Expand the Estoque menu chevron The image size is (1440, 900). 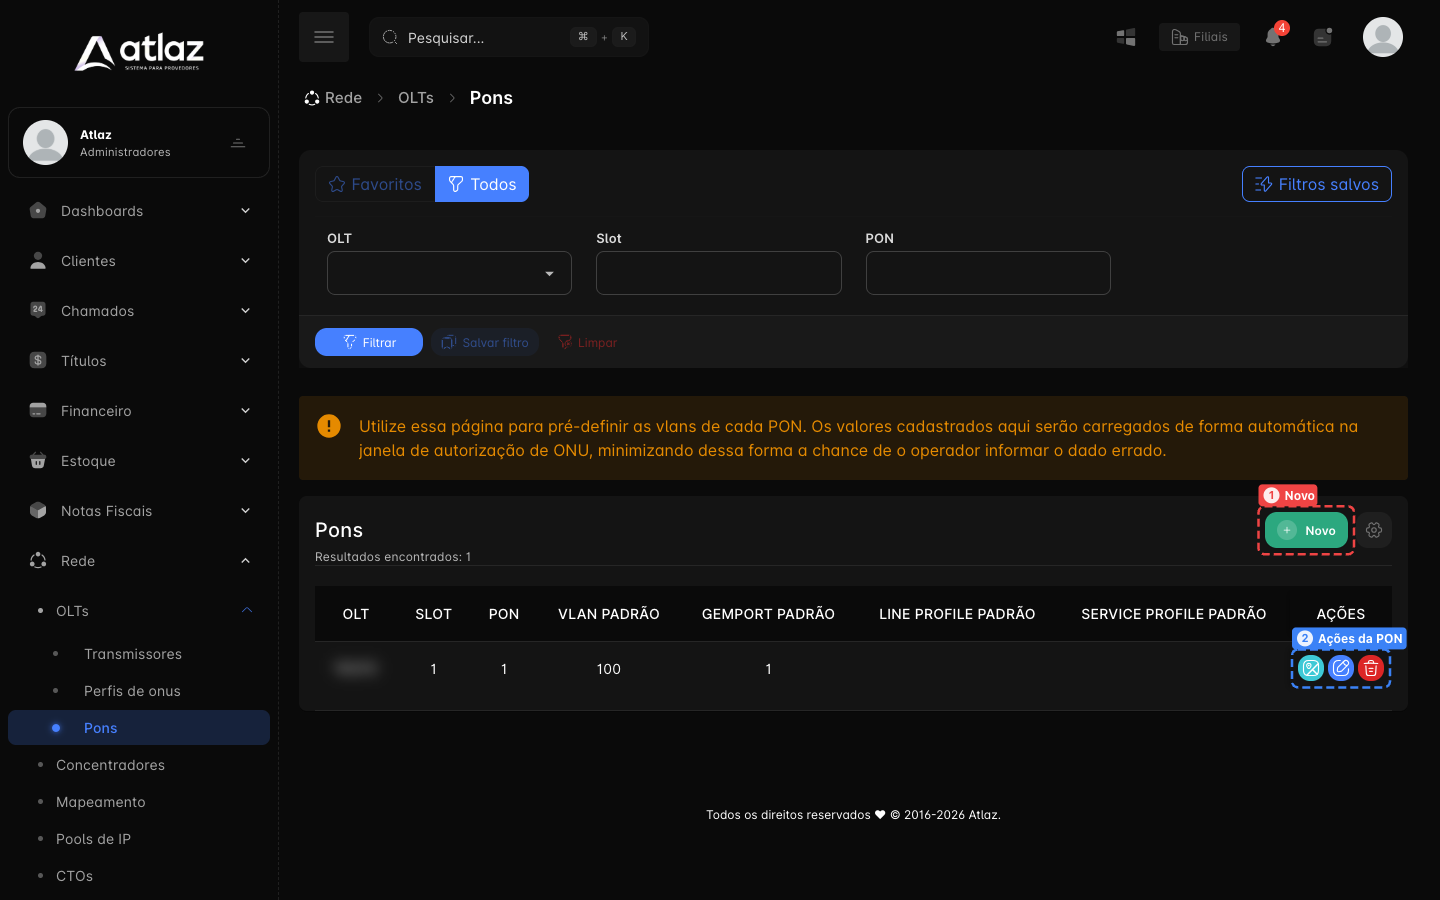coord(245,460)
